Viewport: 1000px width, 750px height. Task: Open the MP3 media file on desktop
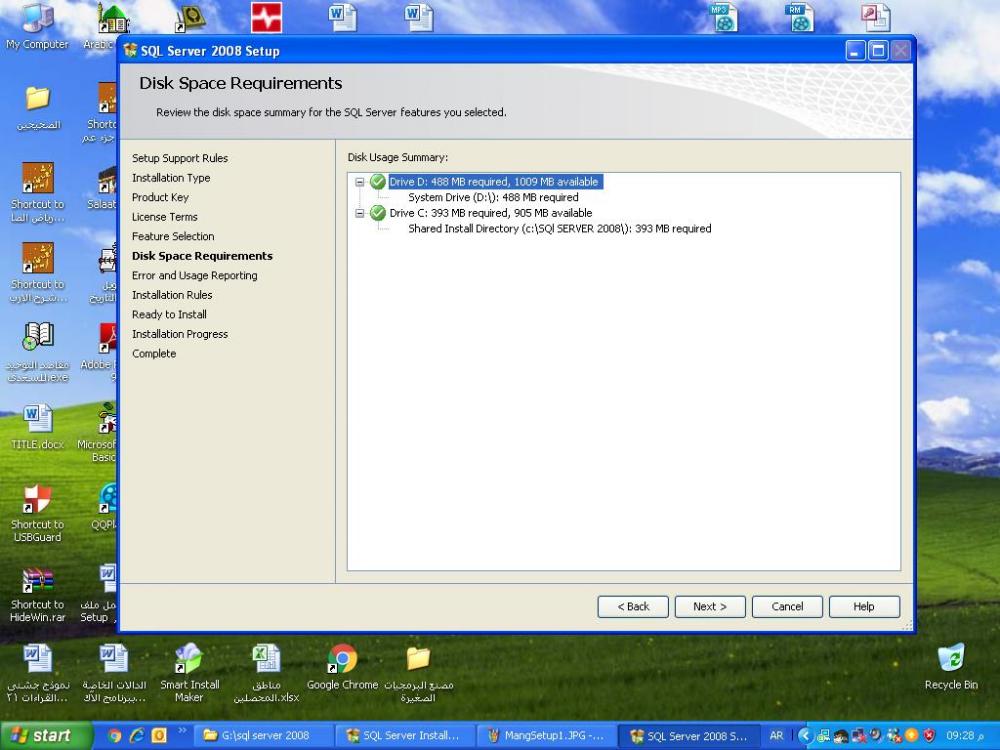click(x=724, y=17)
